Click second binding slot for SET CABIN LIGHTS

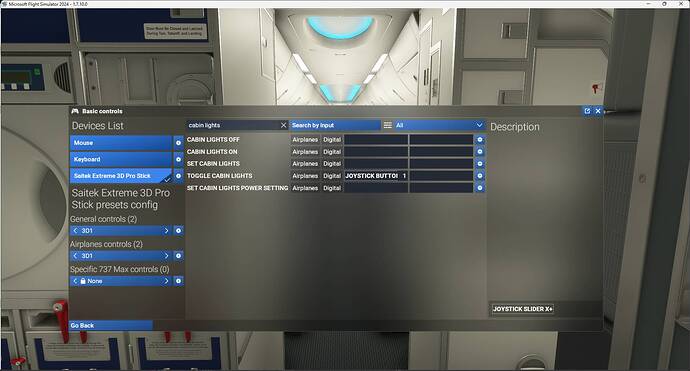(x=441, y=164)
